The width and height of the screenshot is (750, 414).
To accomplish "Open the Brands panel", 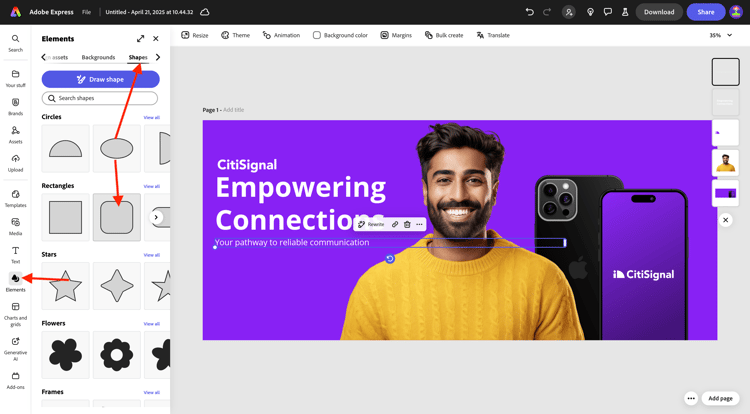I will pyautogui.click(x=15, y=107).
